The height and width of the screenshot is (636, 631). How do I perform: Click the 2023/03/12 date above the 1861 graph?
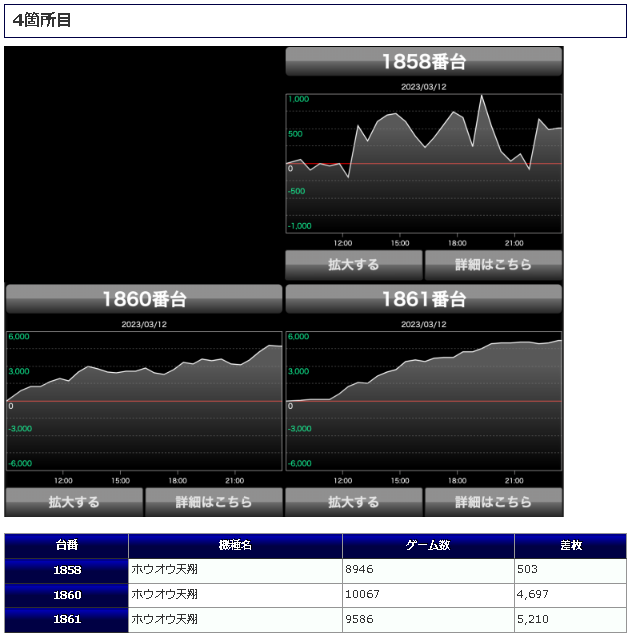tap(424, 324)
